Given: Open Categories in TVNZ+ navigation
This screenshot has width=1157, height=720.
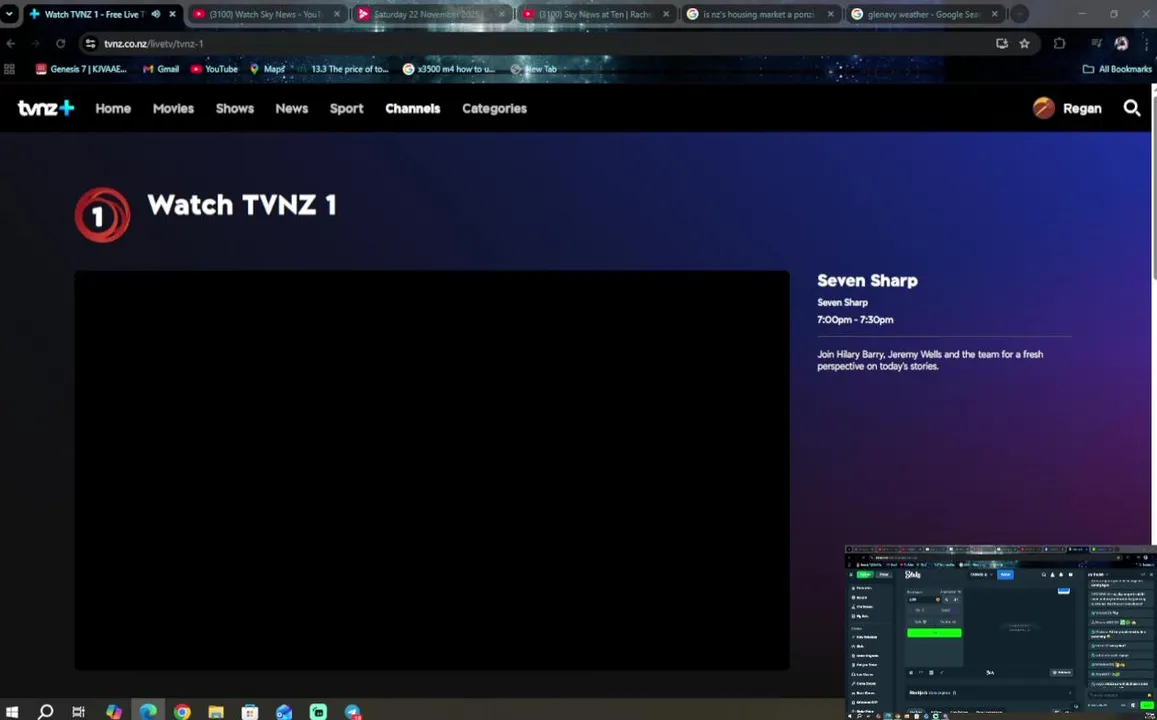Looking at the screenshot, I should coord(494,108).
